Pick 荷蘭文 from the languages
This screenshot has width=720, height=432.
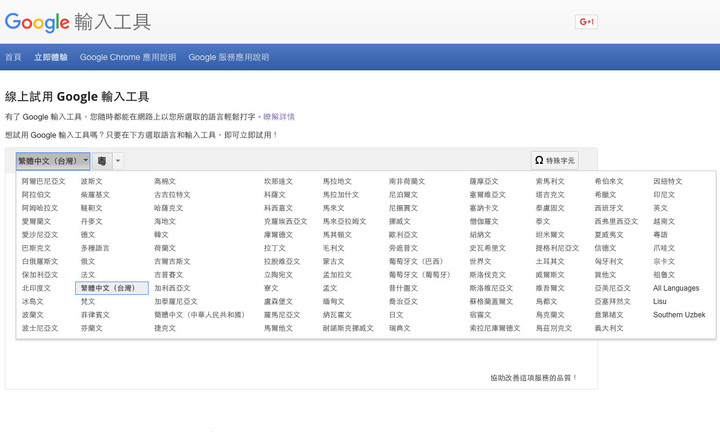coord(165,248)
